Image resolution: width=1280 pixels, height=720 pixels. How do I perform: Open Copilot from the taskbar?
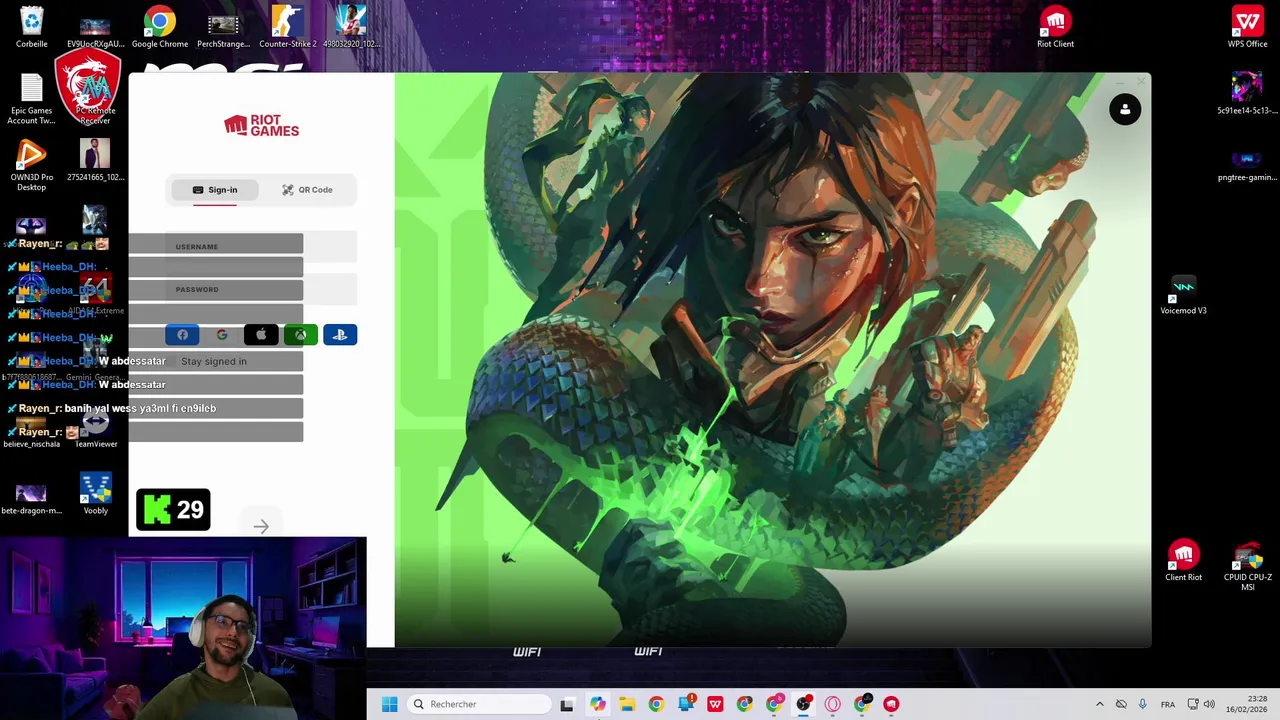click(x=597, y=704)
